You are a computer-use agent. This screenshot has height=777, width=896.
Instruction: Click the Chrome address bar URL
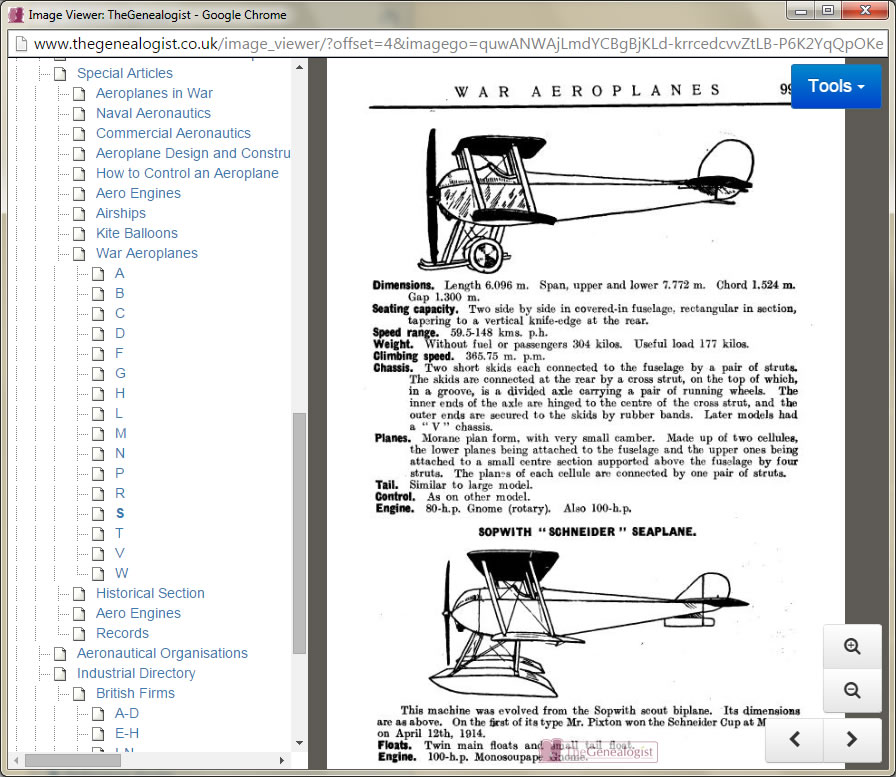pos(457,43)
